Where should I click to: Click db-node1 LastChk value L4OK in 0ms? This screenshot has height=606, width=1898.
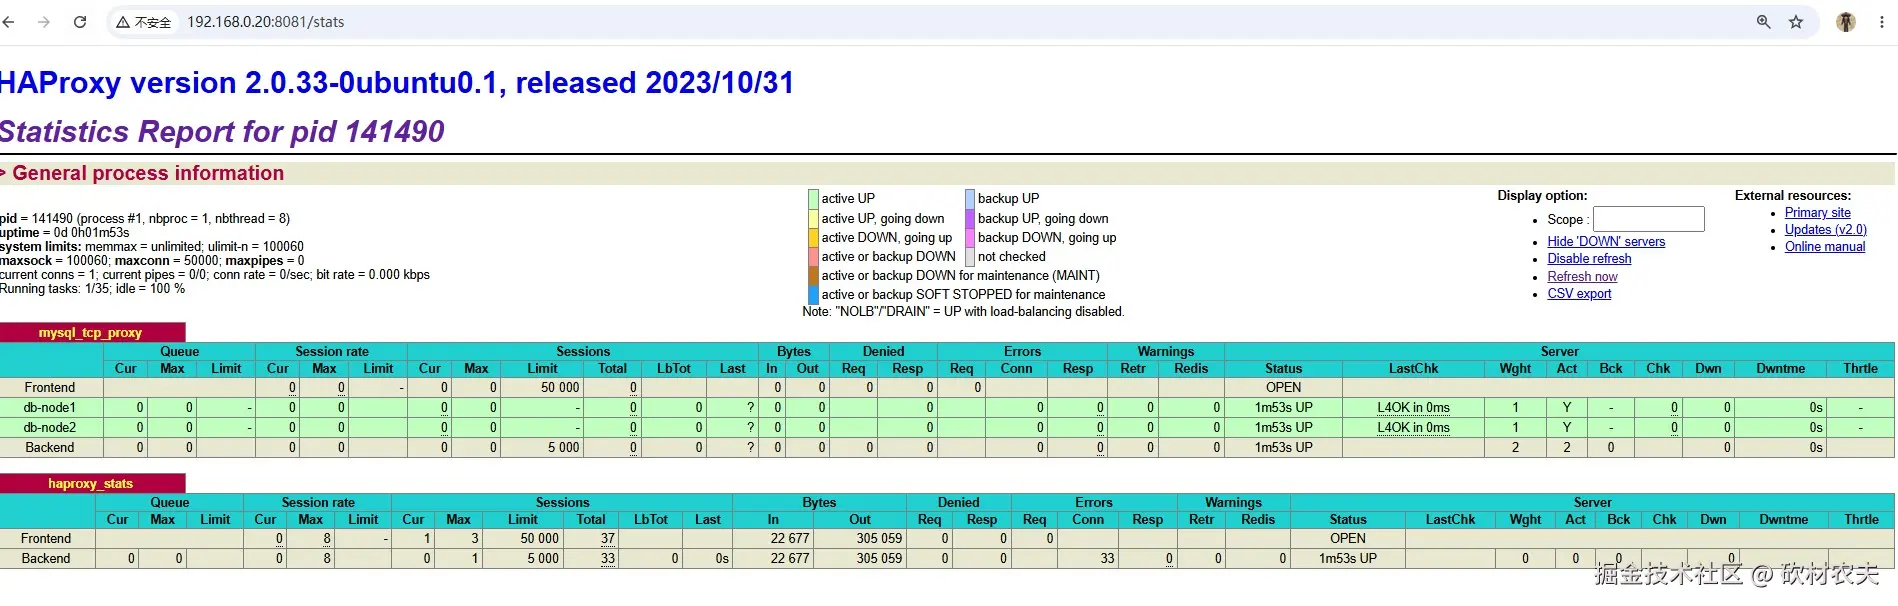coord(1413,408)
